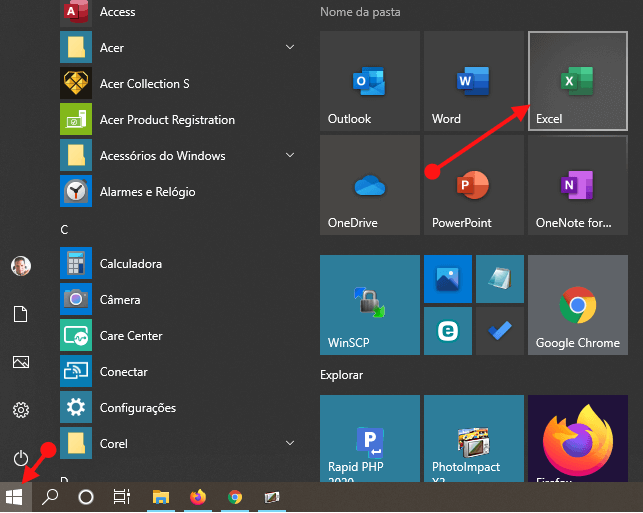Viewport: 643px width, 513px height.
Task: Click the Explorar group title
Action: (341, 375)
